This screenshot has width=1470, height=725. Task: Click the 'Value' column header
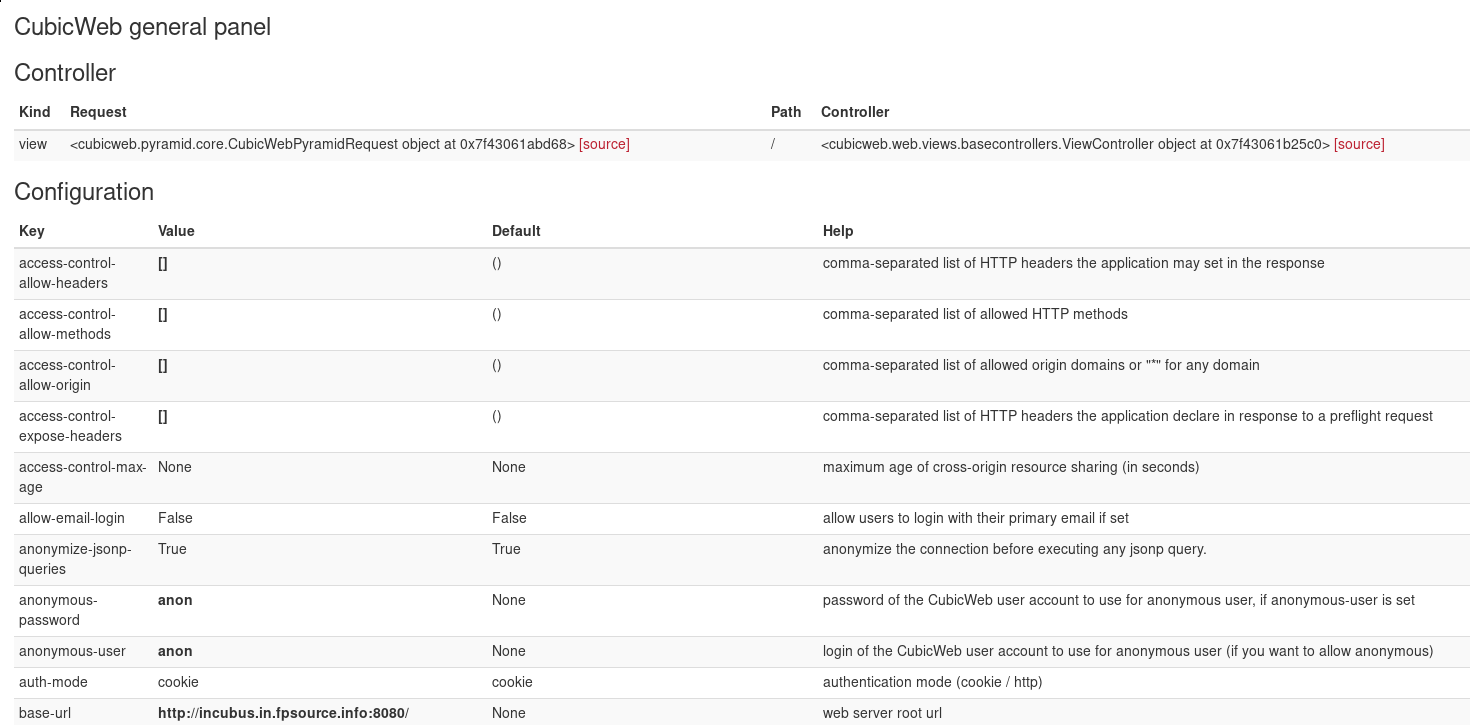(x=176, y=231)
